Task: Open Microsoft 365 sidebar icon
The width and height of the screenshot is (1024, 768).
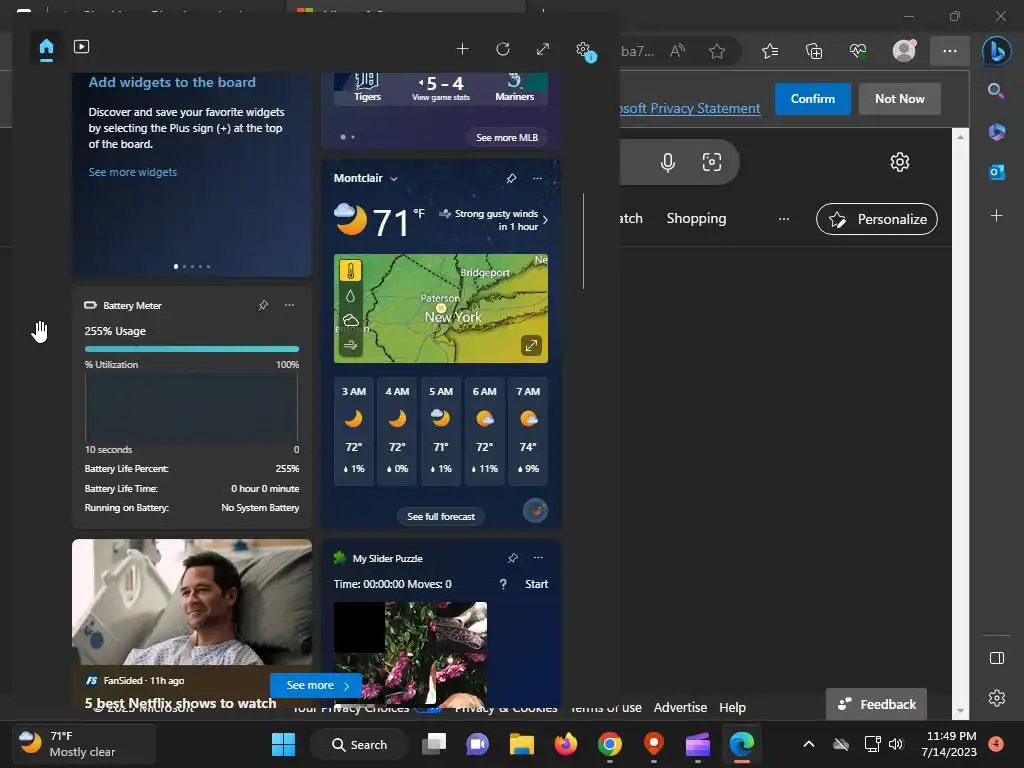Action: (x=997, y=131)
